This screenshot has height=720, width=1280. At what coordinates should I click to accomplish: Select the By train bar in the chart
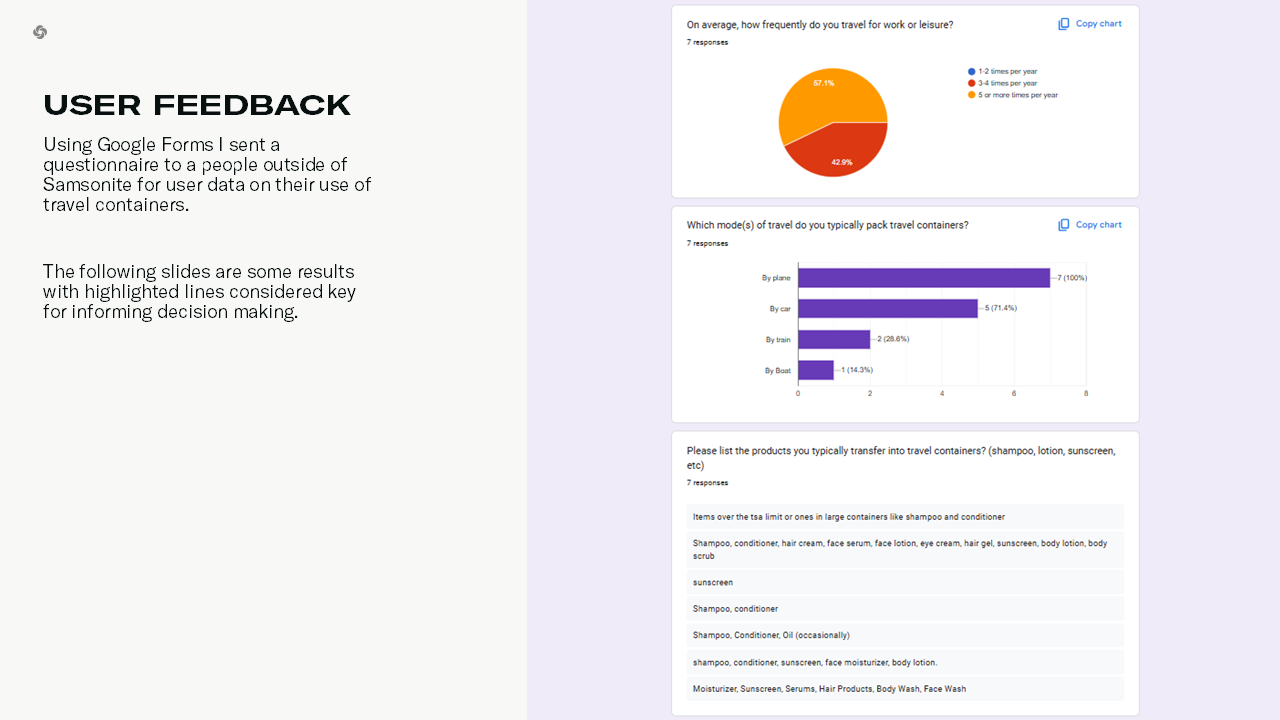click(833, 339)
